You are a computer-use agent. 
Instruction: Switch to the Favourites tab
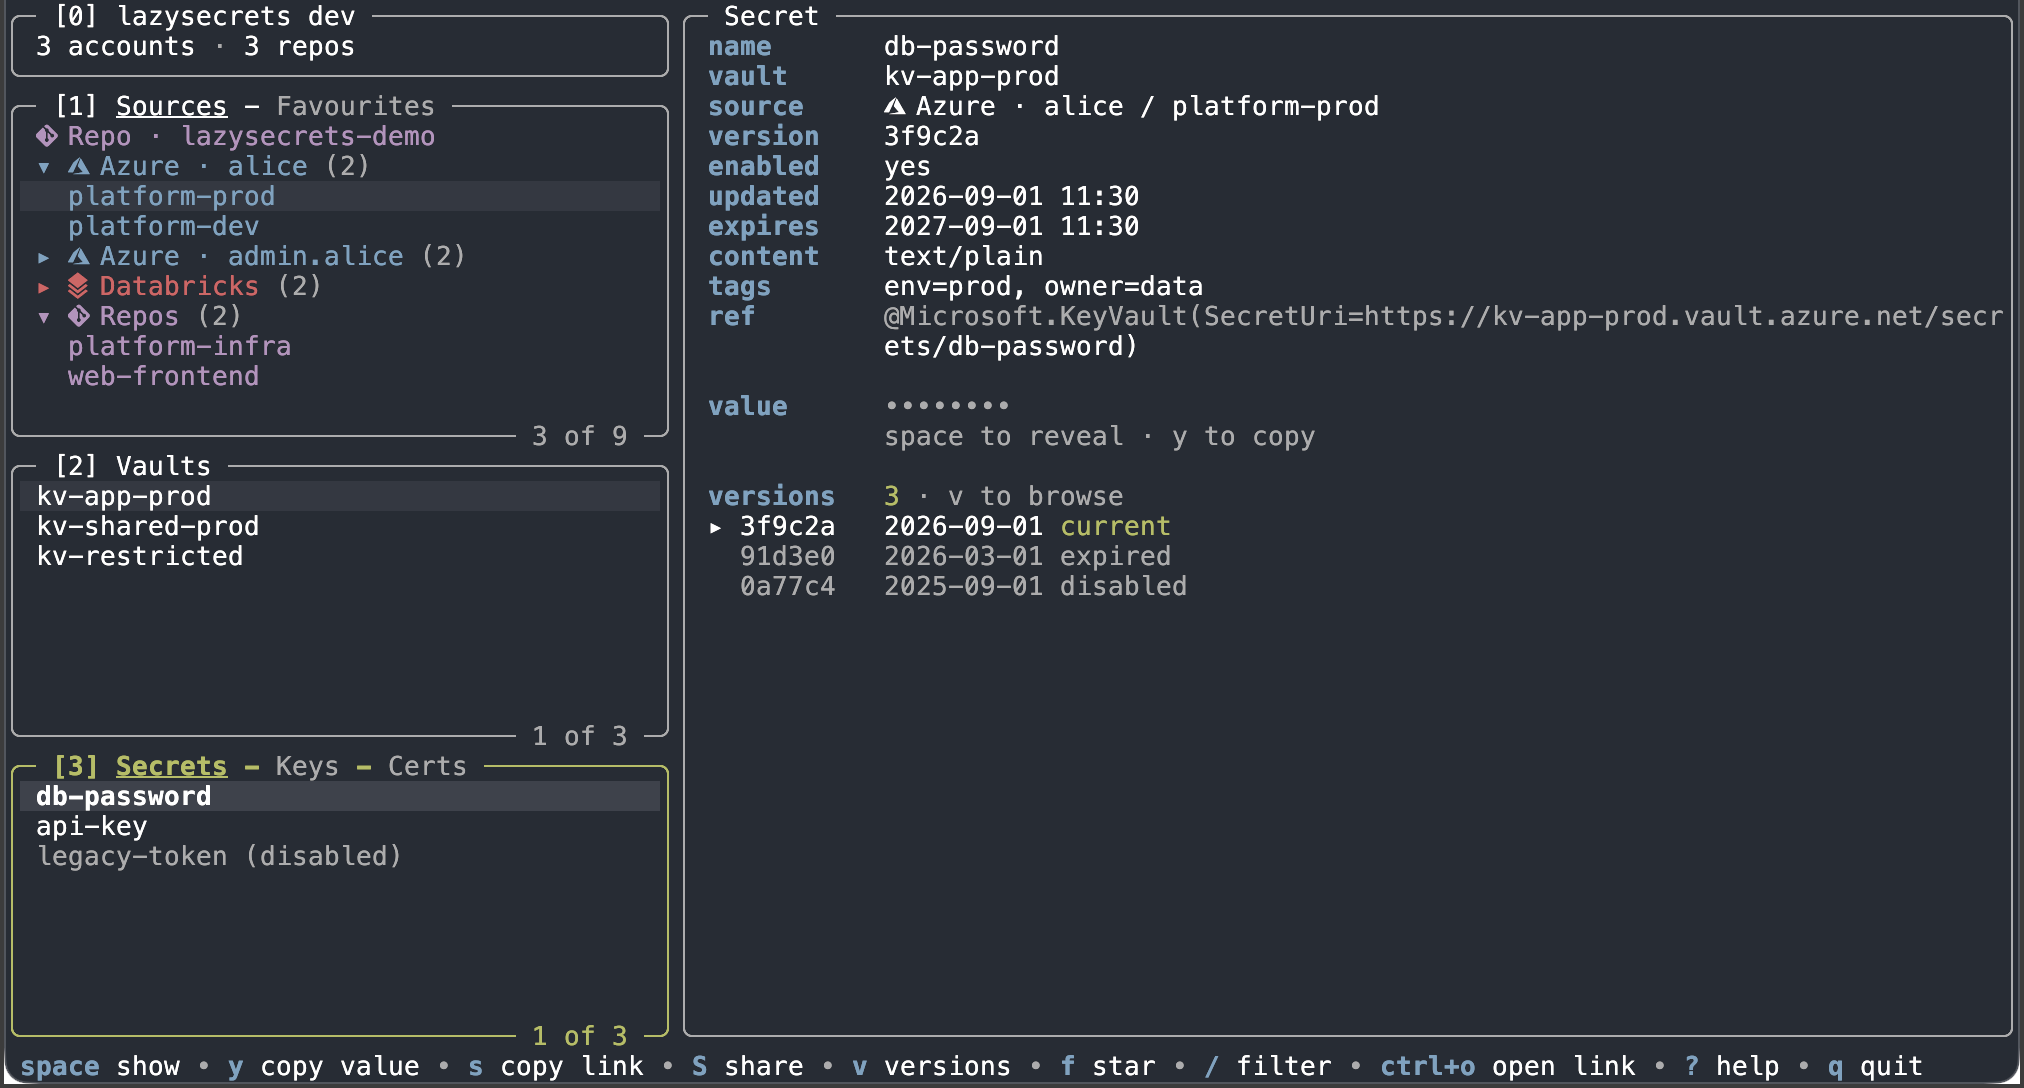[x=355, y=106]
